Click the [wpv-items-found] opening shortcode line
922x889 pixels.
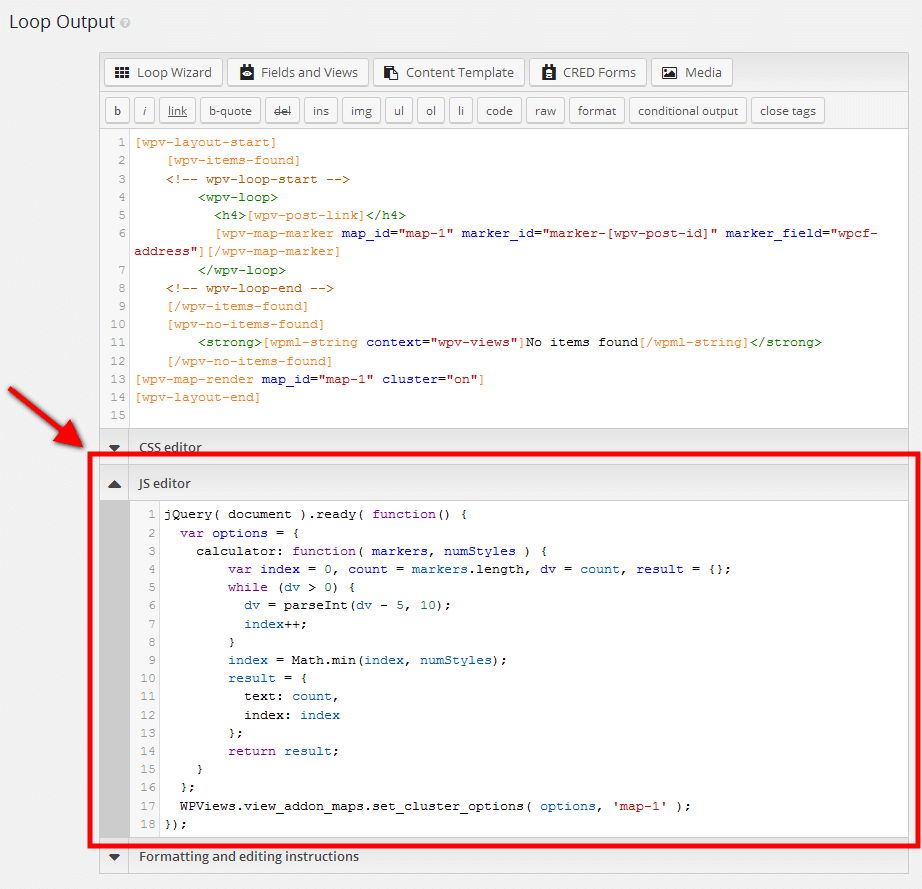(234, 161)
